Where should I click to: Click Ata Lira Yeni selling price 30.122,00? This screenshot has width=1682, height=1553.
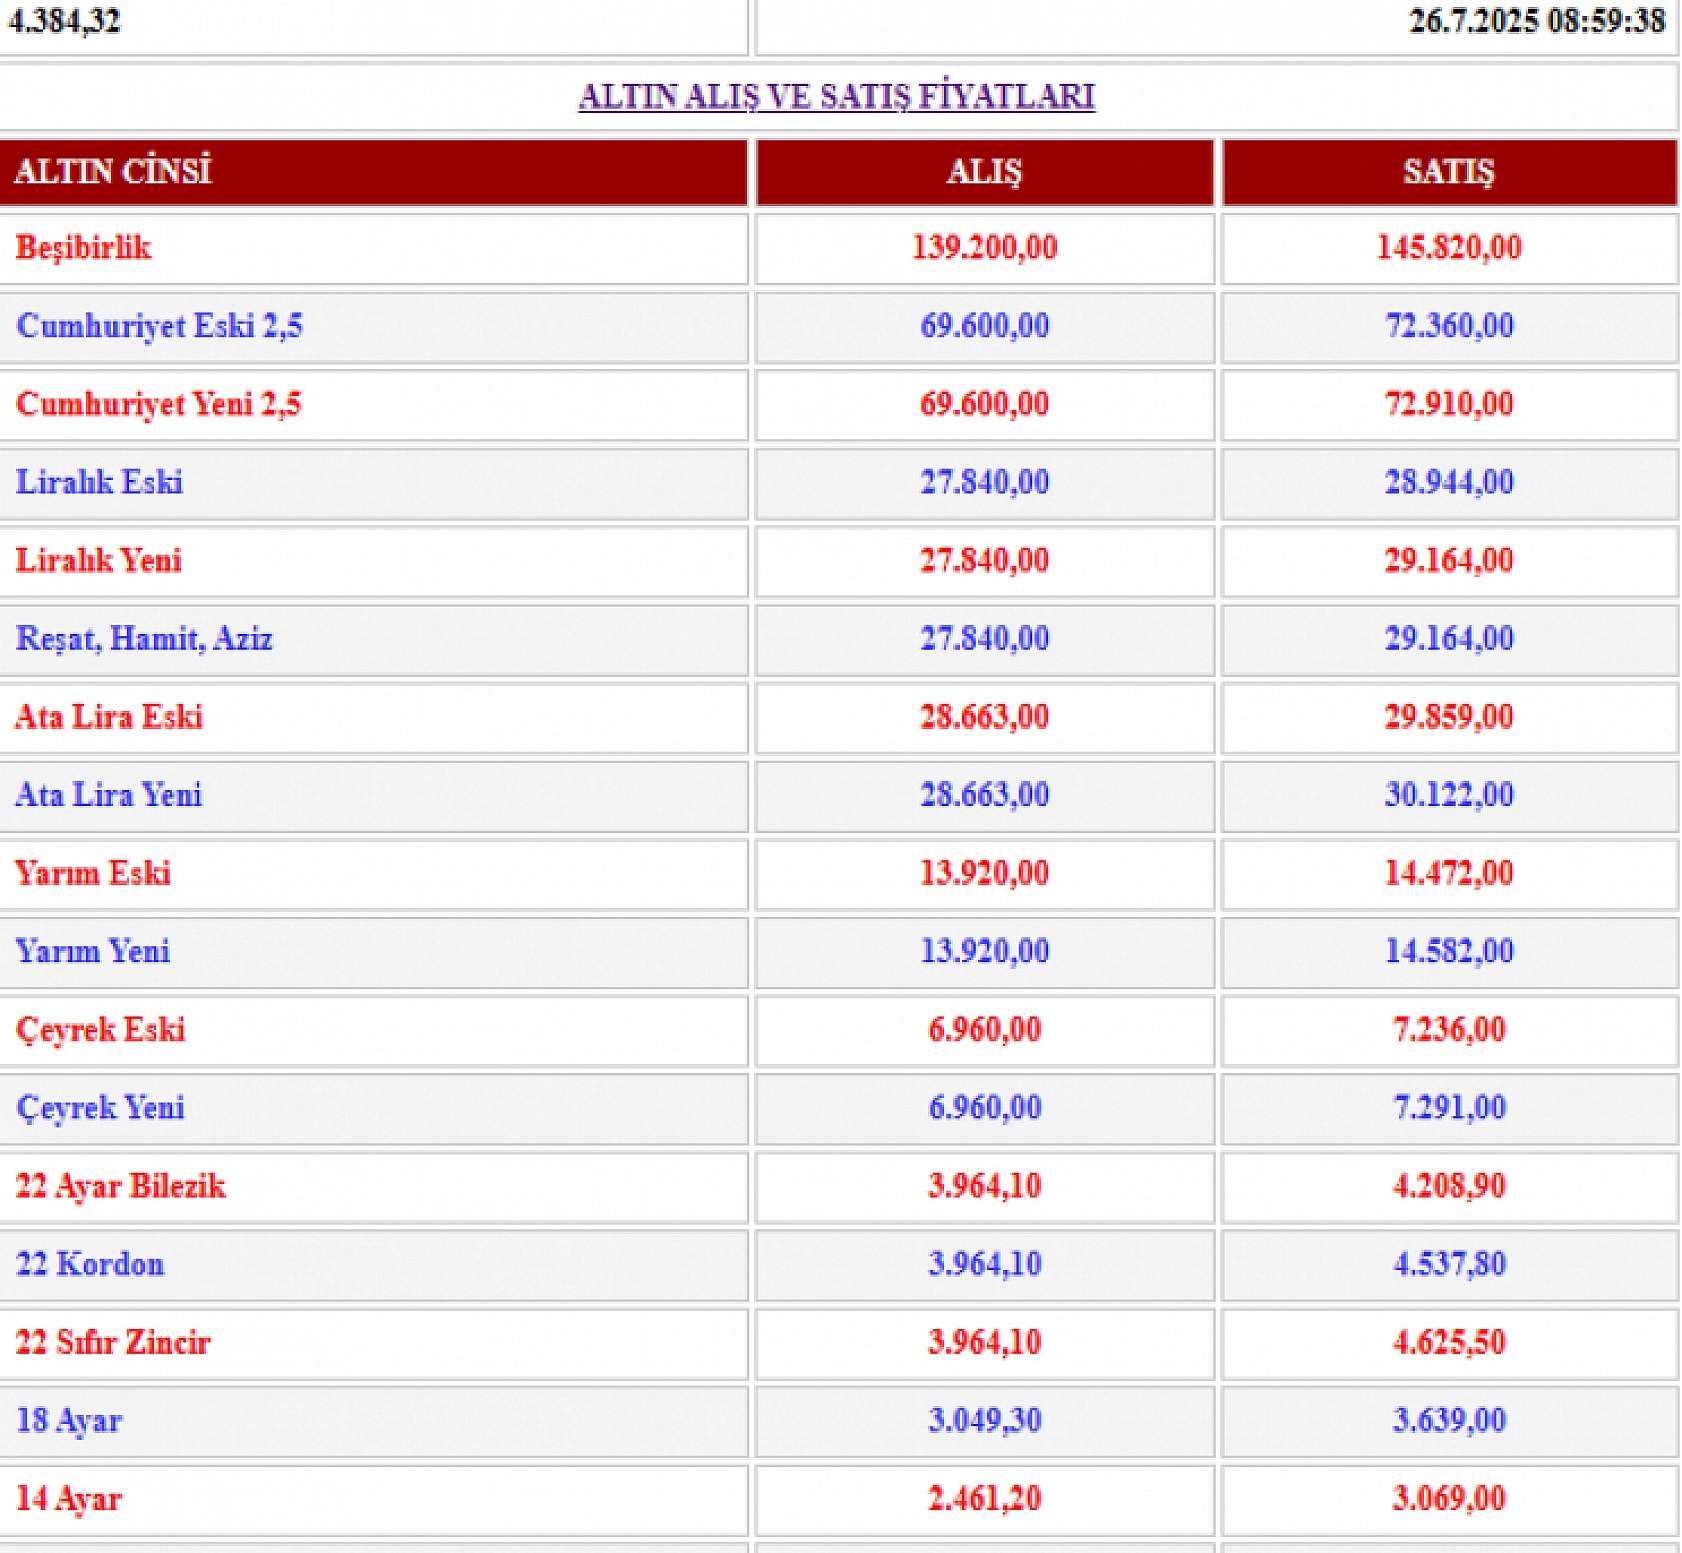click(1448, 795)
